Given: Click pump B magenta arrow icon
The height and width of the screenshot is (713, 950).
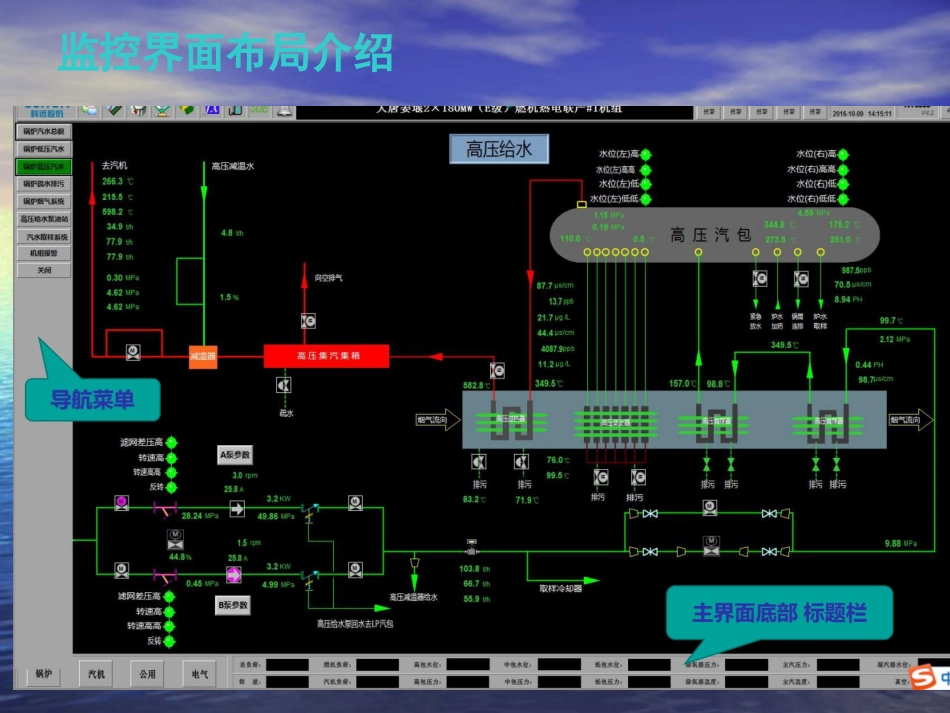Looking at the screenshot, I should (x=234, y=574).
